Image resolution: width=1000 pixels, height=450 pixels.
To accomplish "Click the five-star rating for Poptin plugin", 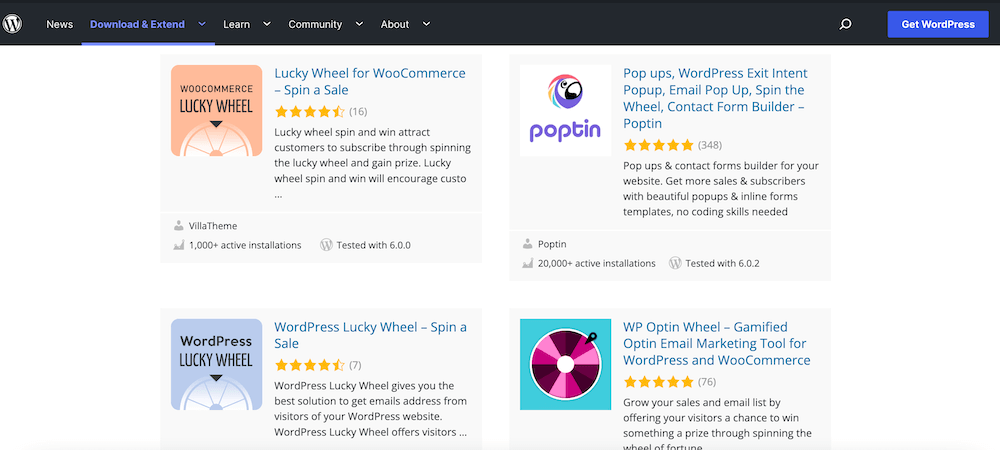I will 658,145.
